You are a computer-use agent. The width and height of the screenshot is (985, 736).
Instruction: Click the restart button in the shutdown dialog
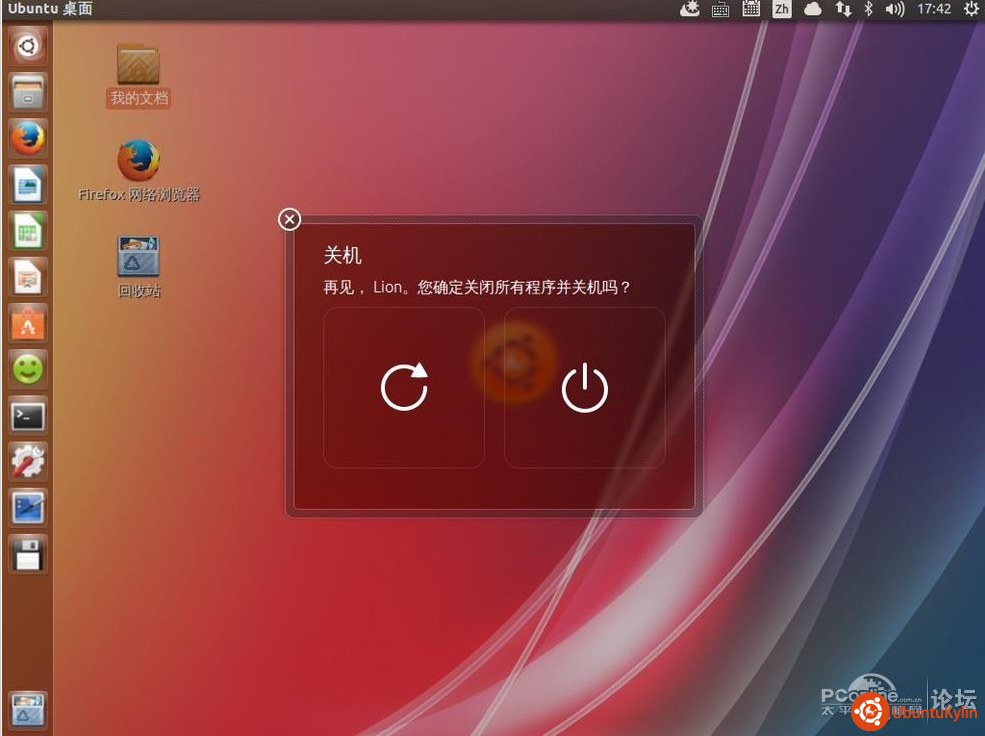click(x=404, y=387)
